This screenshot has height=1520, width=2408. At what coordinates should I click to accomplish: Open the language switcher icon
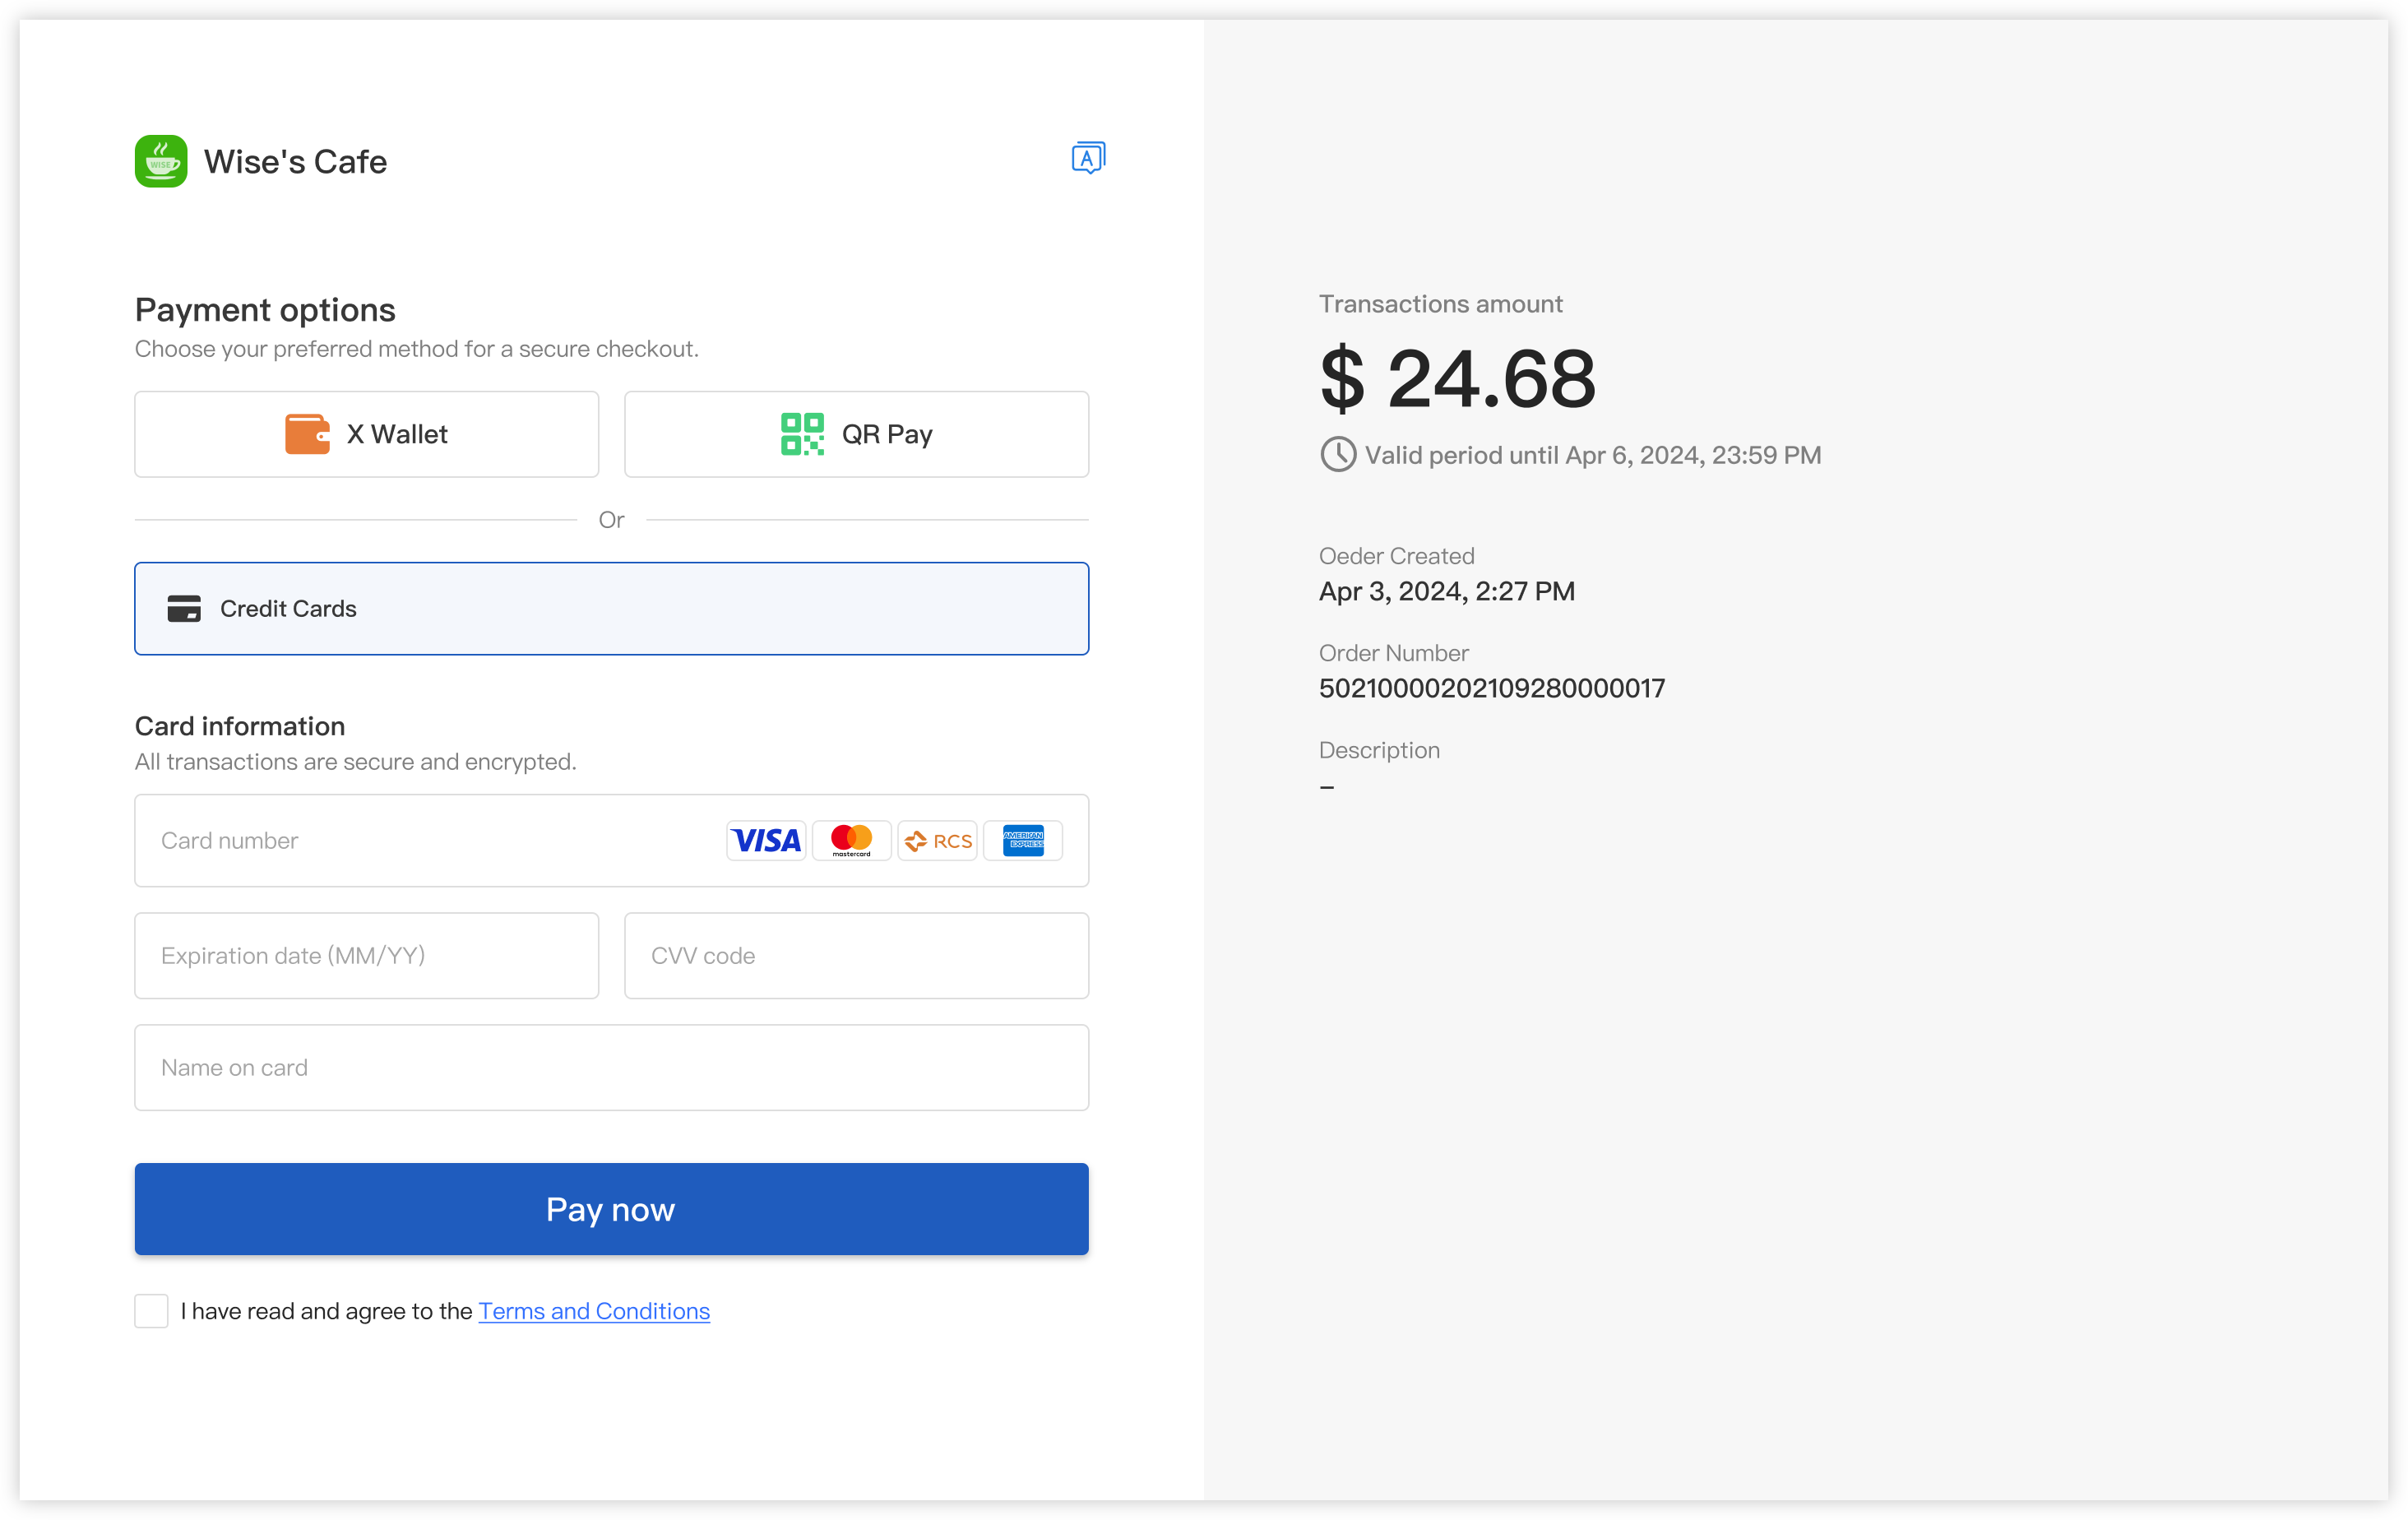click(x=1087, y=157)
